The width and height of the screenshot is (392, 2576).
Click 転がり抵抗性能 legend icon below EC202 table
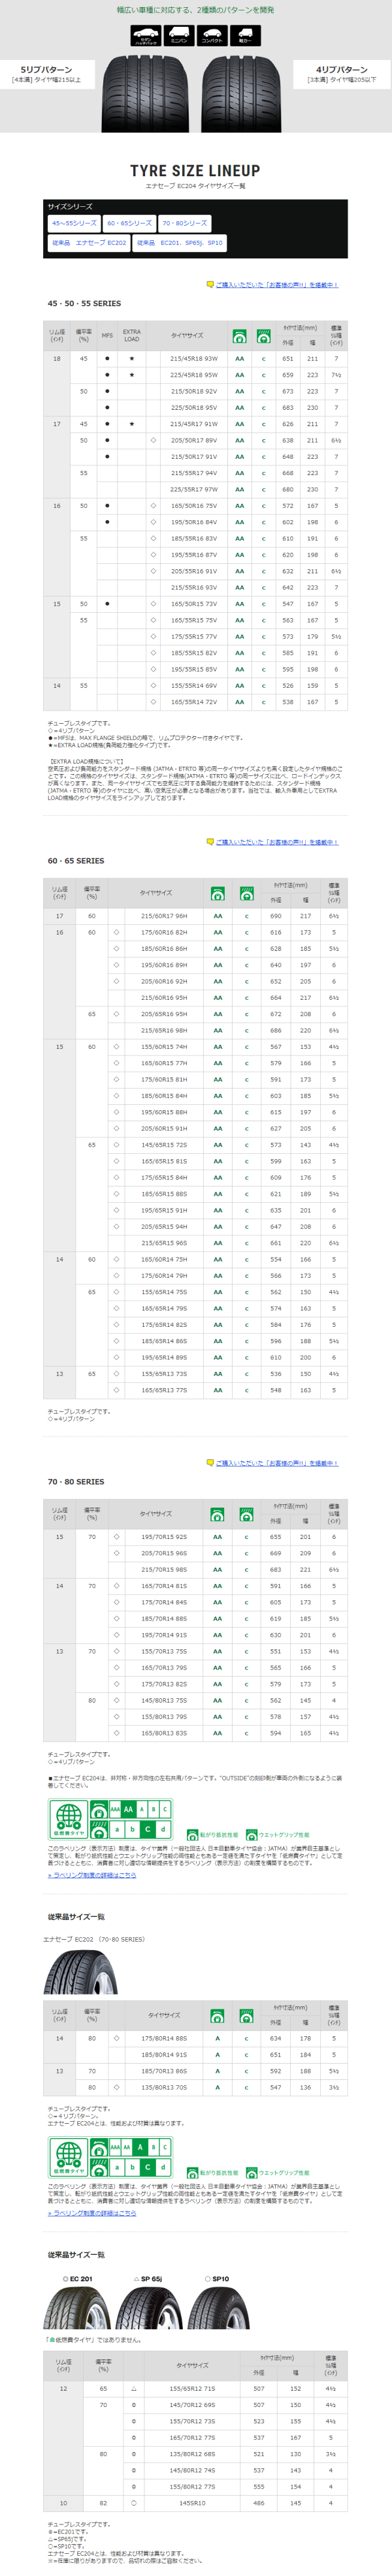click(192, 2173)
